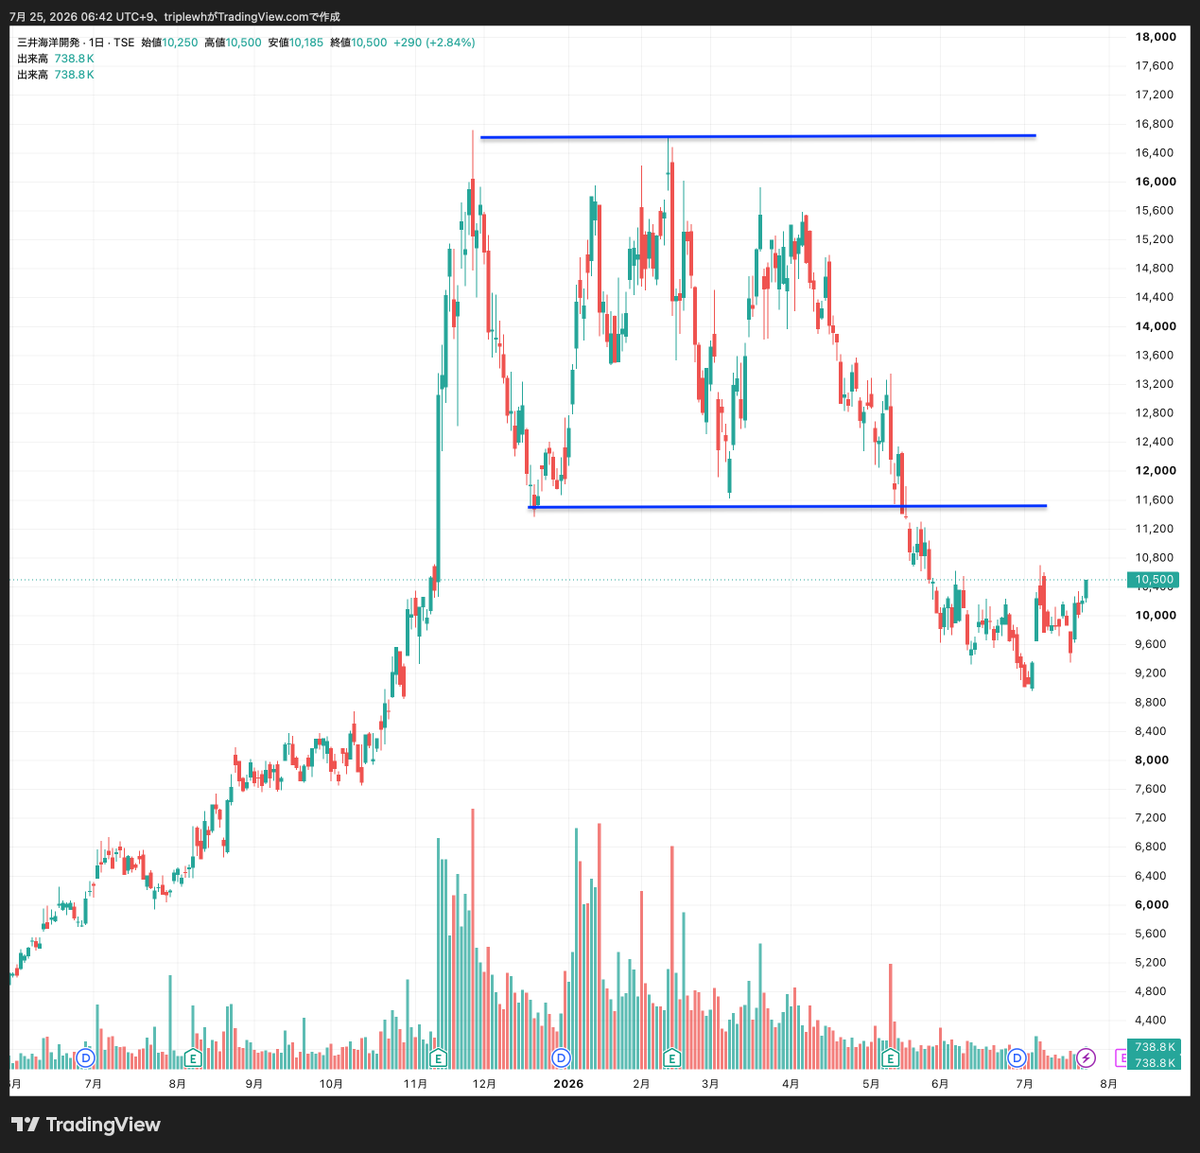Click the 12月 time axis label
The image size is (1200, 1153).
[x=484, y=1084]
